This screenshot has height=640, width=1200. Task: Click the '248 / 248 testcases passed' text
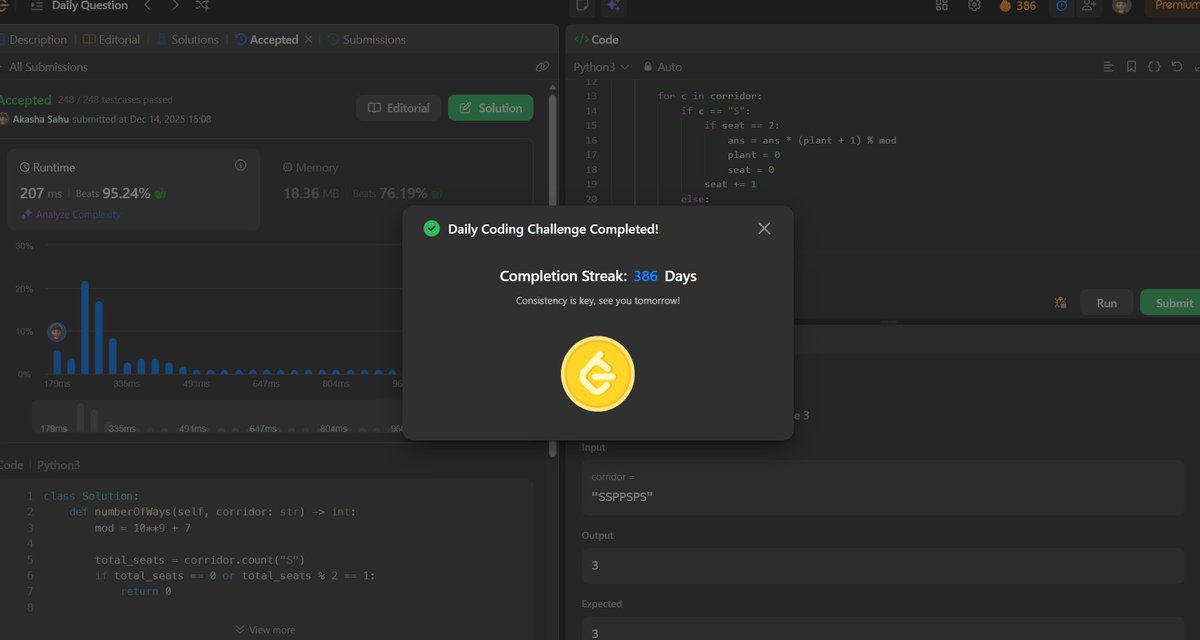(x=115, y=100)
